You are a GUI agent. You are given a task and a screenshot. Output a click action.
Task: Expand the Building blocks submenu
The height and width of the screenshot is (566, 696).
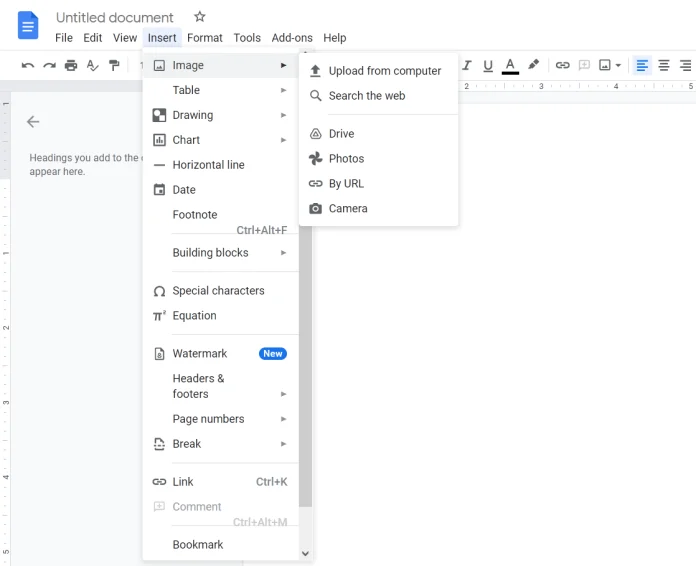click(x=220, y=253)
